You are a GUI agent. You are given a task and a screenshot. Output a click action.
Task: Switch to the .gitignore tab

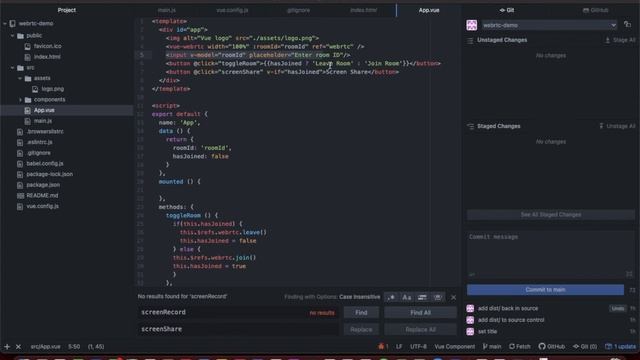298,10
